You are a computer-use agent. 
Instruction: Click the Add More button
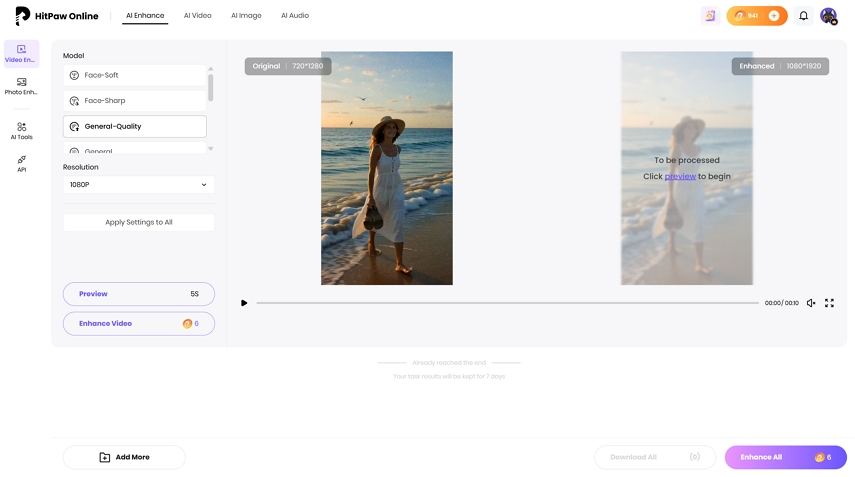pyautogui.click(x=124, y=457)
